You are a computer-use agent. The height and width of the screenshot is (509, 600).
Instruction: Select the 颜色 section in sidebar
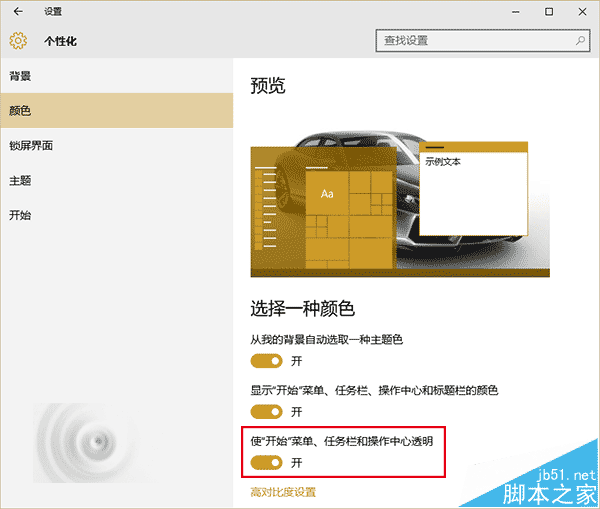(117, 111)
